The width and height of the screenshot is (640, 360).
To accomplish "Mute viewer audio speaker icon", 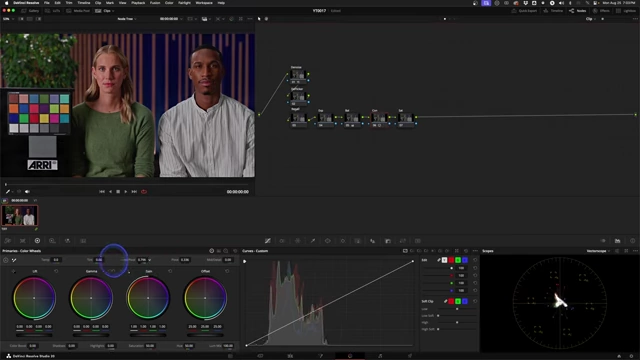I will coord(27,191).
